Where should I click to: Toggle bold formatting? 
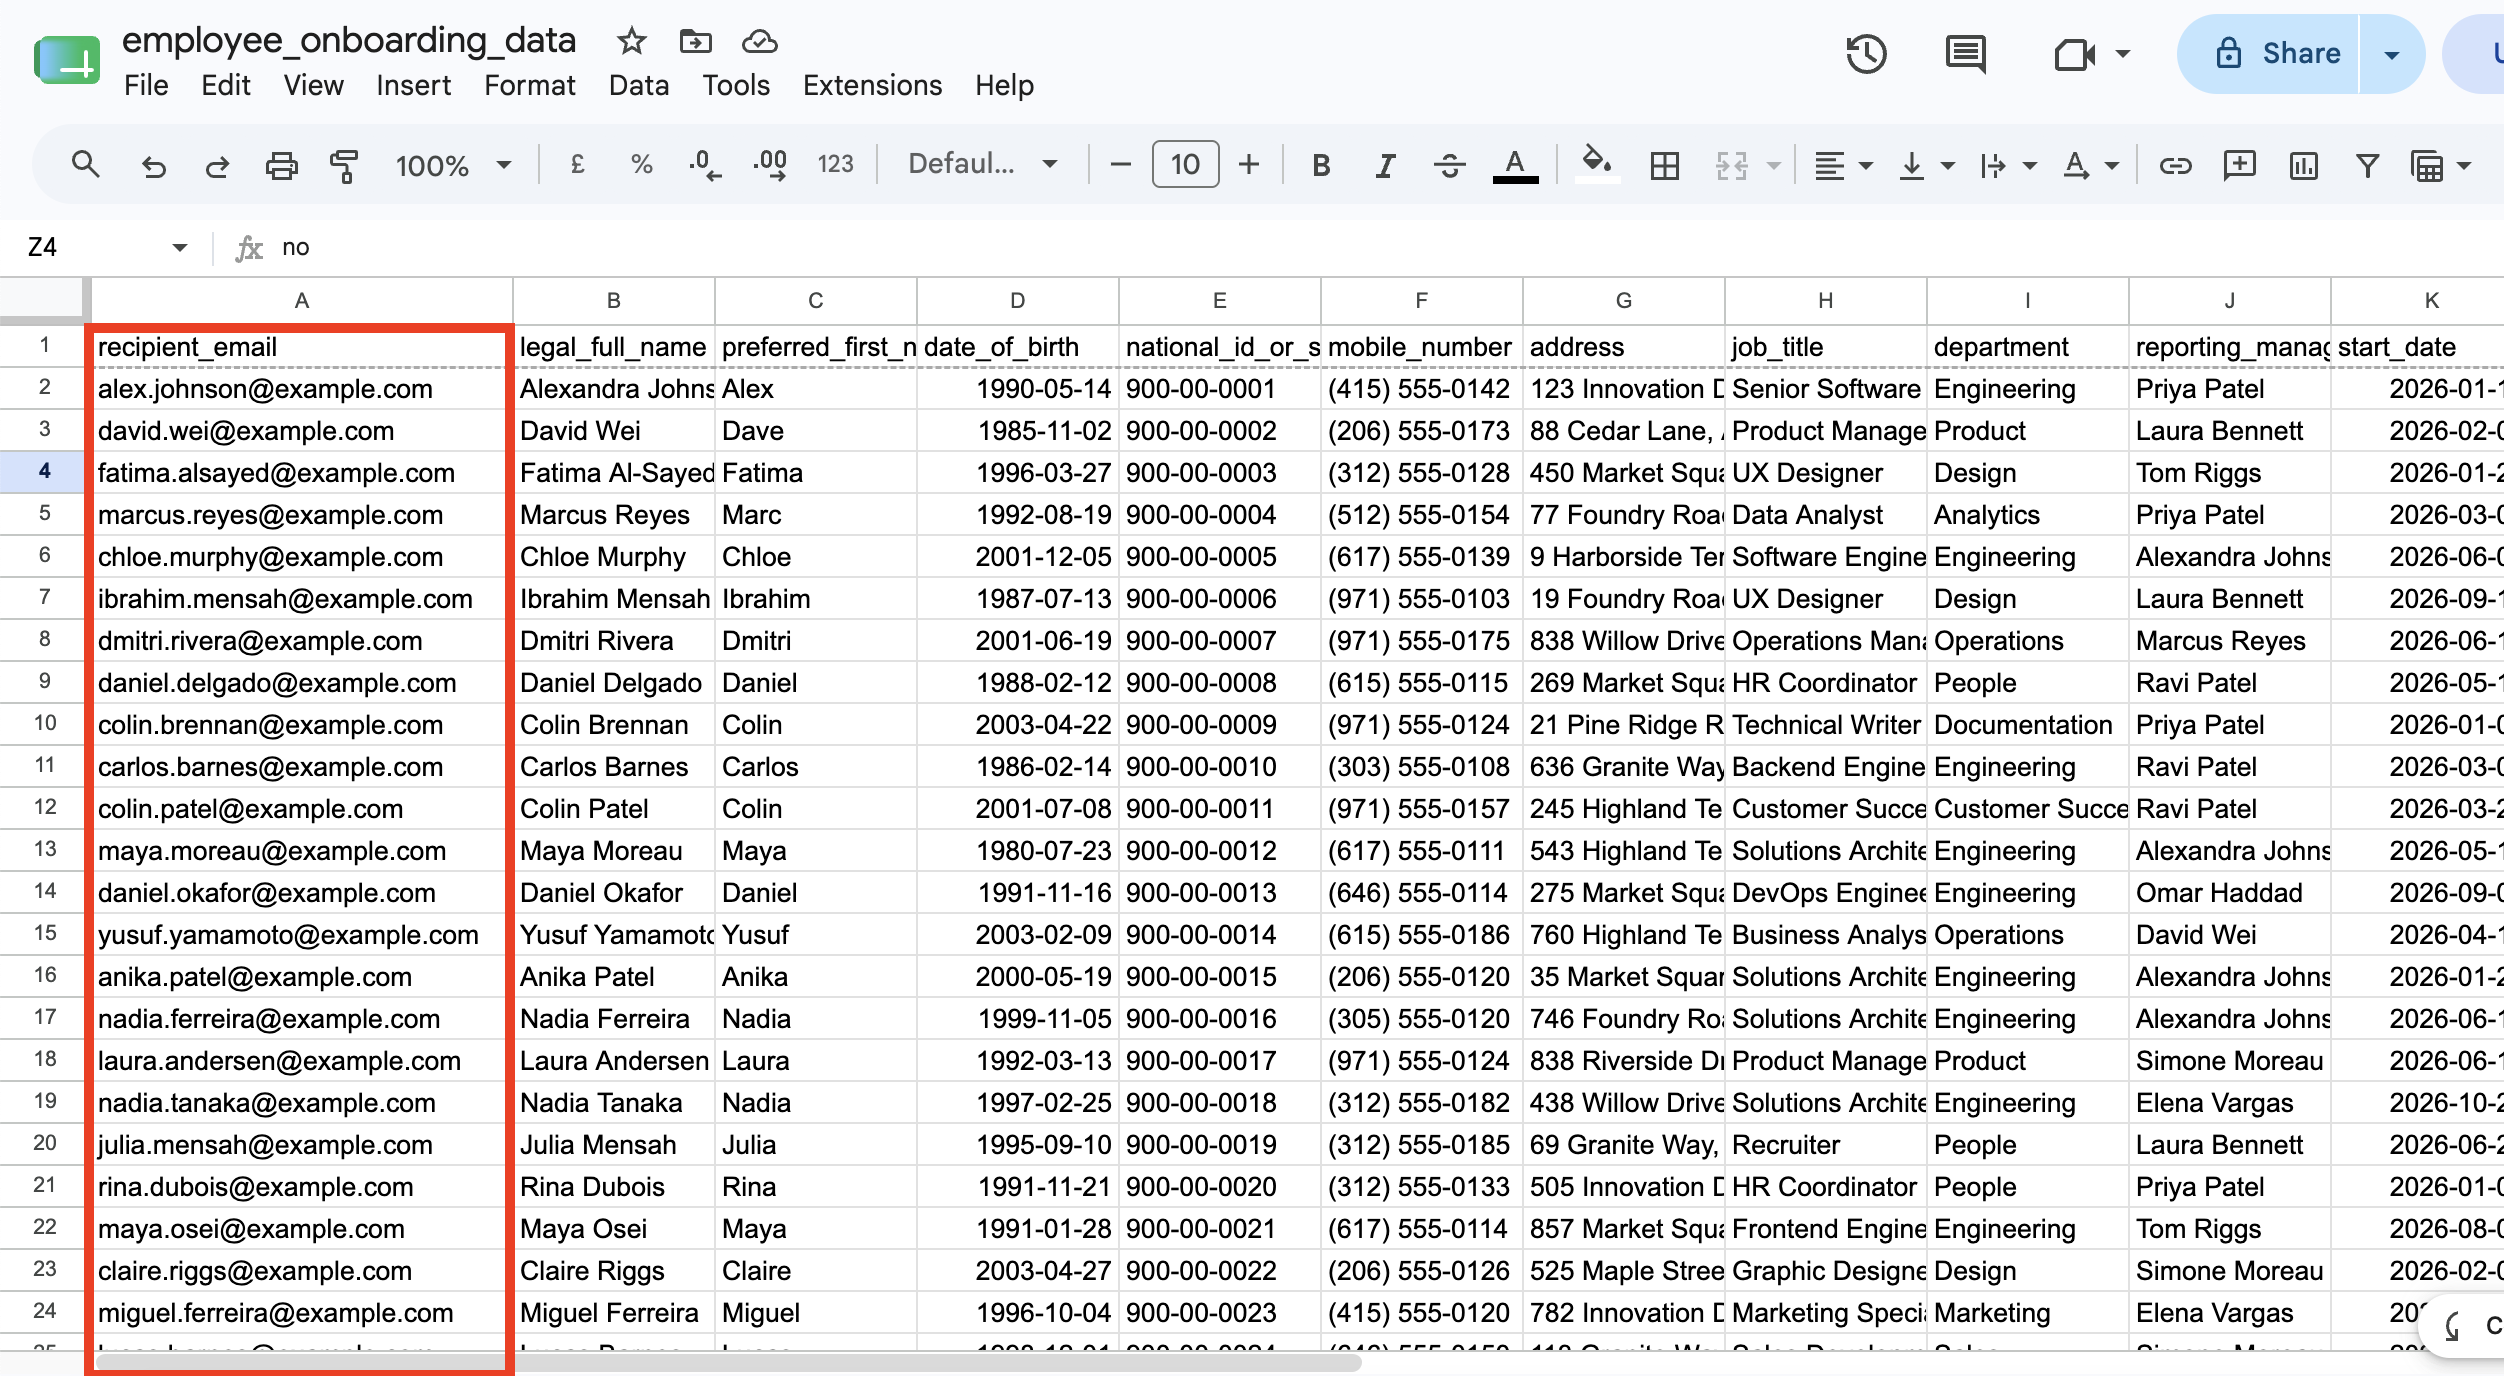pyautogui.click(x=1321, y=165)
